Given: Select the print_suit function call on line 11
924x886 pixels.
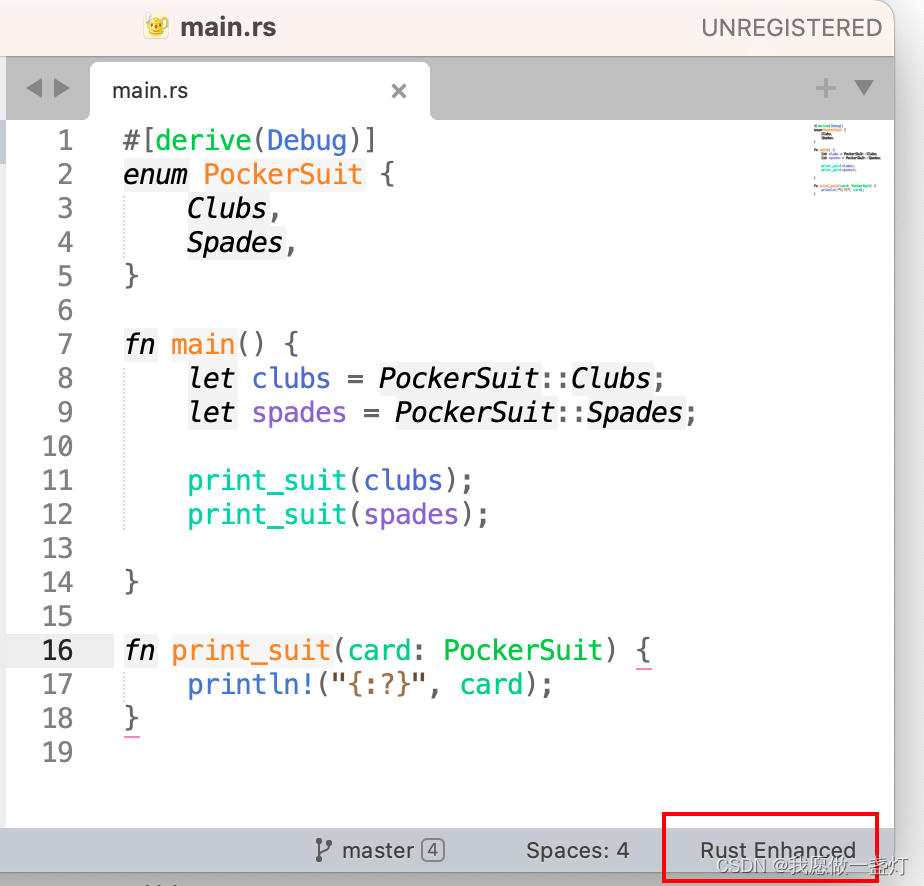Looking at the screenshot, I should (265, 480).
